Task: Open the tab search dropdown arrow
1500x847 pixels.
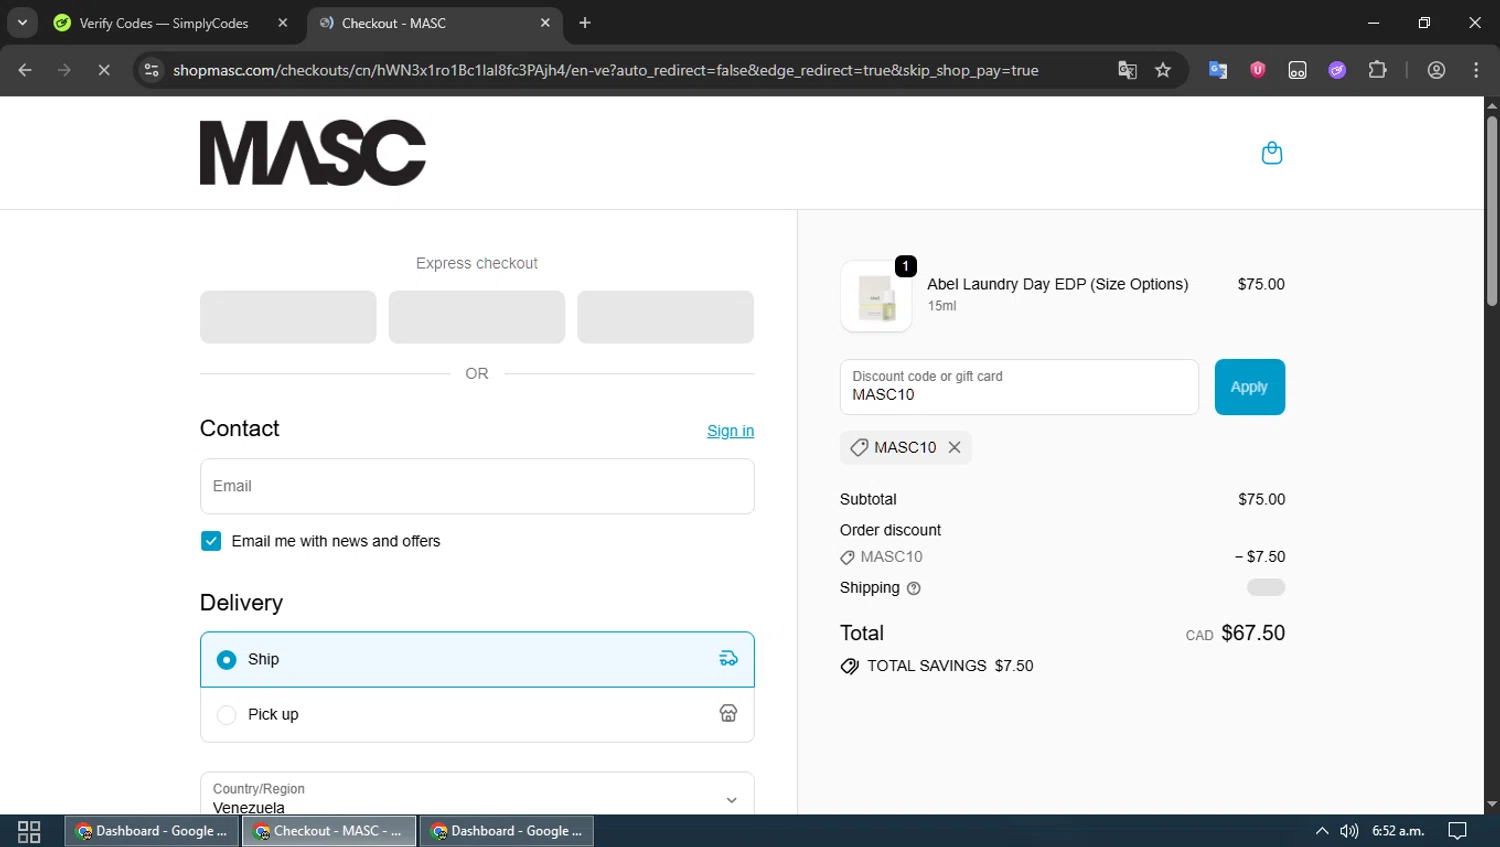Action: click(x=22, y=22)
